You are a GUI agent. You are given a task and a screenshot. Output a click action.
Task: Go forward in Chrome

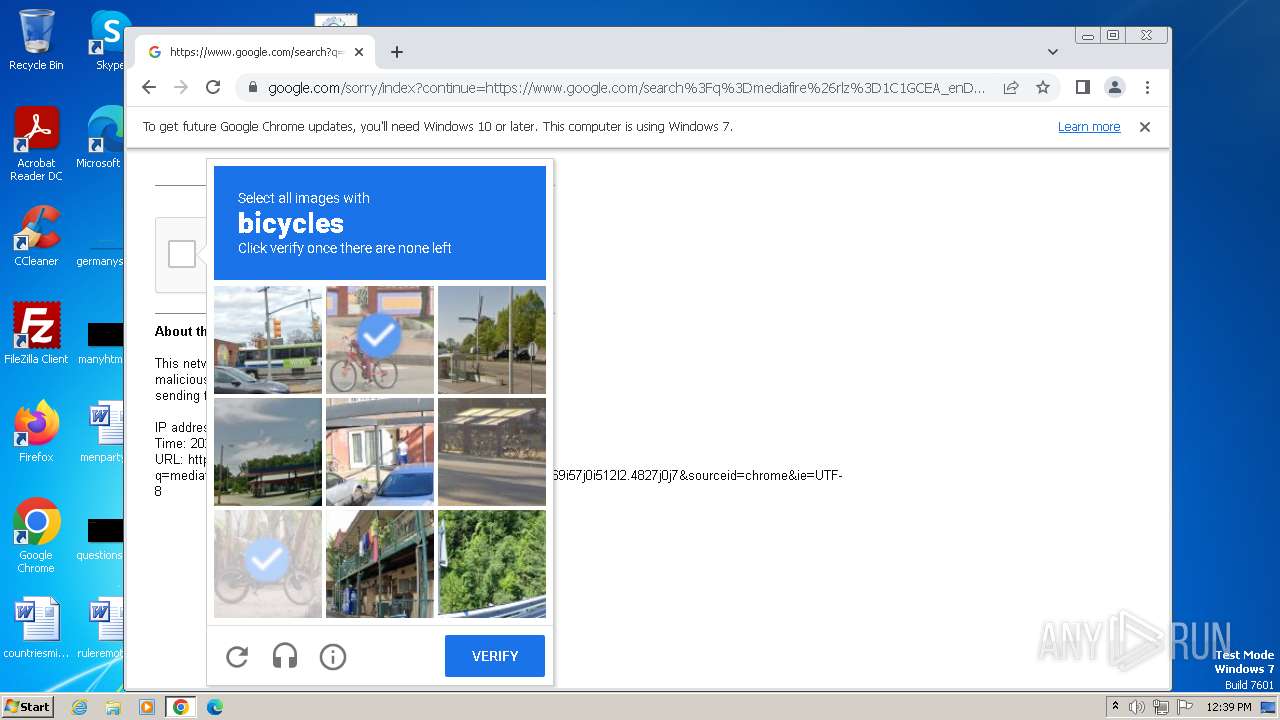point(181,87)
